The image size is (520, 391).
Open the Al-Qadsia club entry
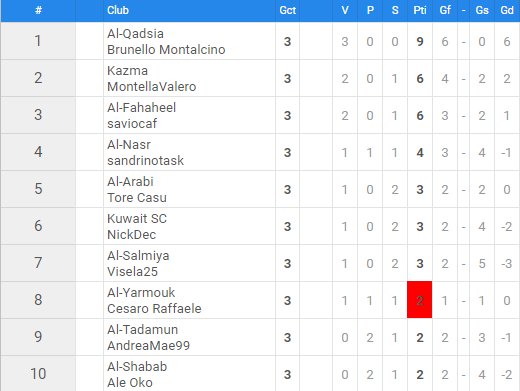pos(135,34)
